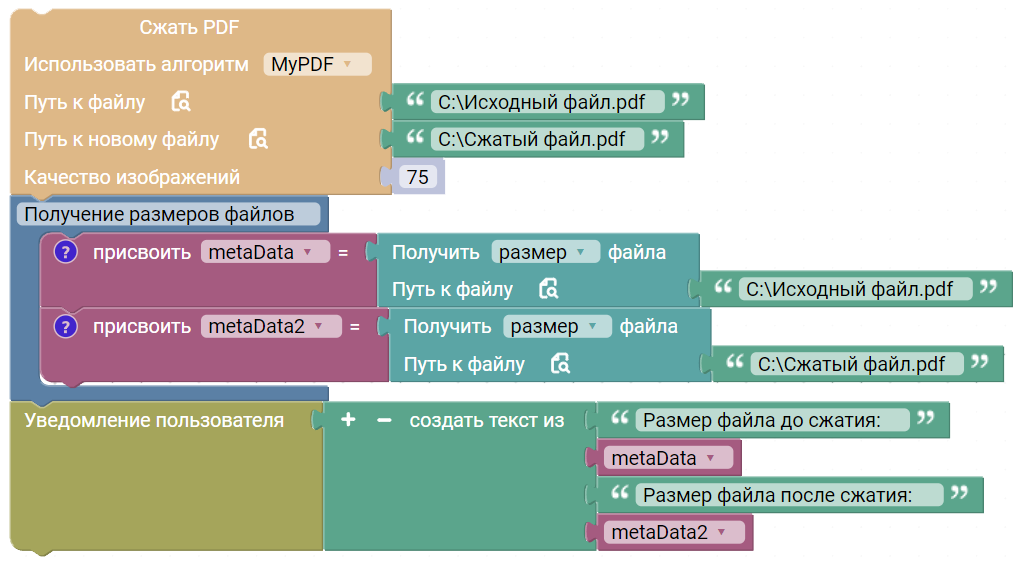
Task: Edit 'C:\Исходный файл.pdf' text in Сжать PDF block
Action: pos(547,102)
